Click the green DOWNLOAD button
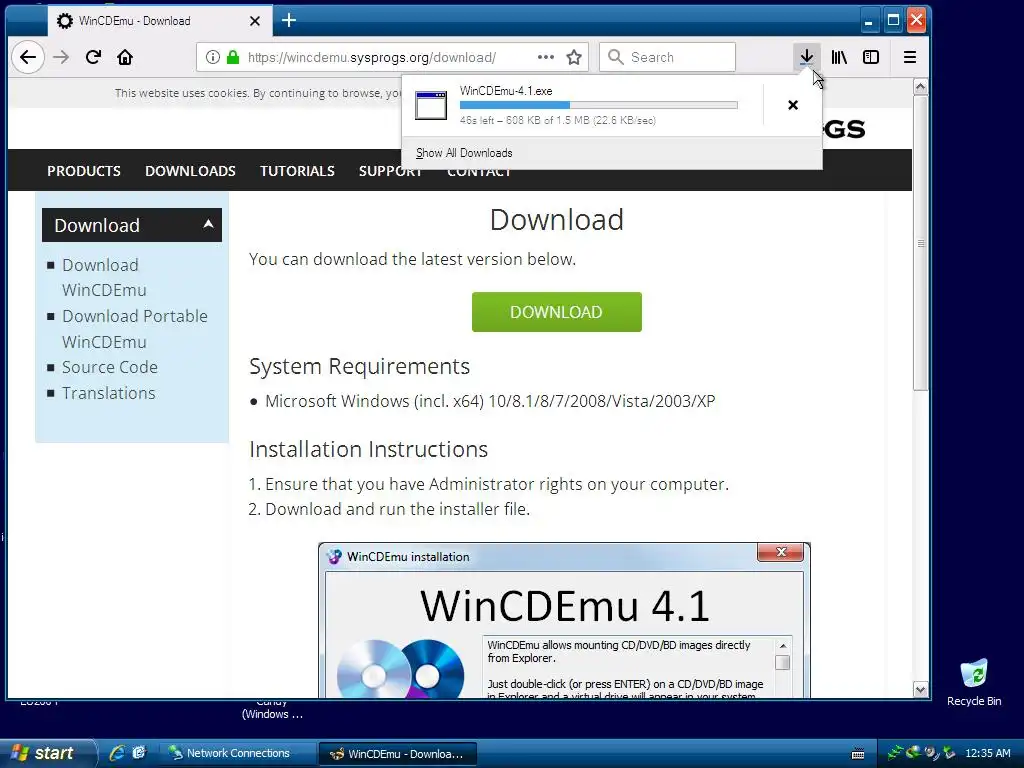This screenshot has height=768, width=1024. [x=556, y=312]
